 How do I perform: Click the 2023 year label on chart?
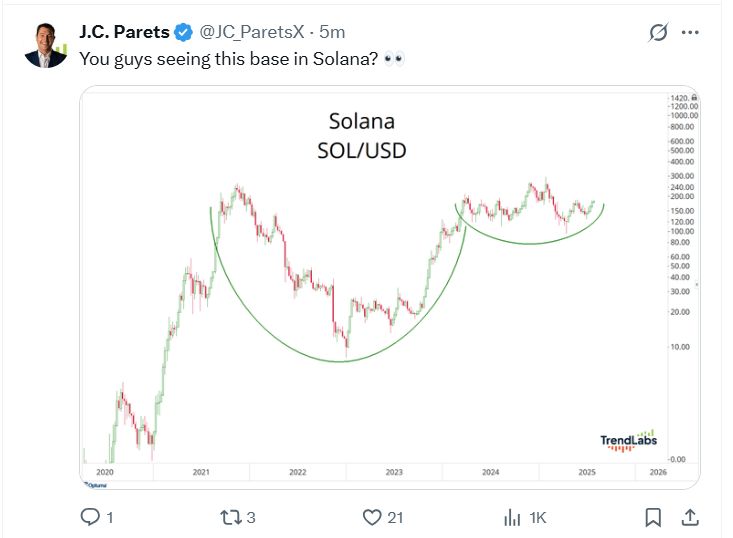394,471
